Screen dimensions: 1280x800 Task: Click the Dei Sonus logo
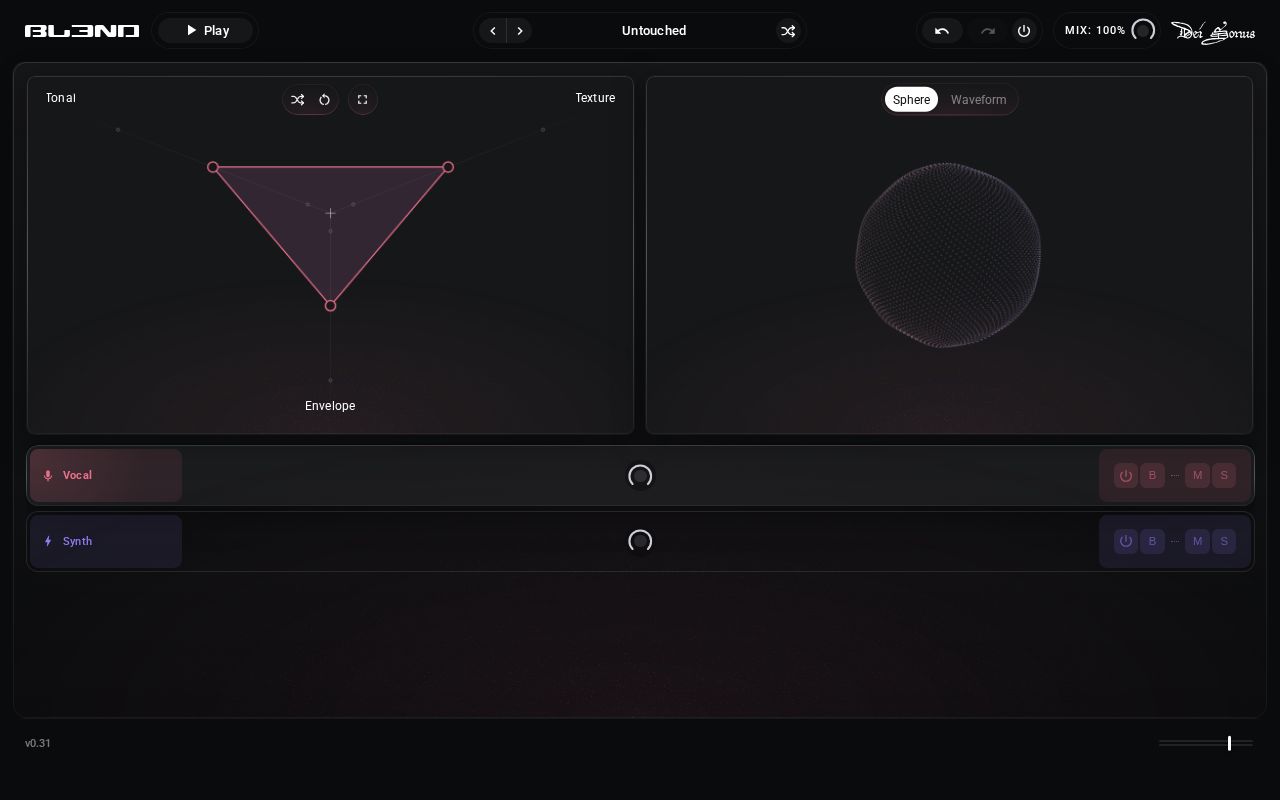coord(1213,32)
